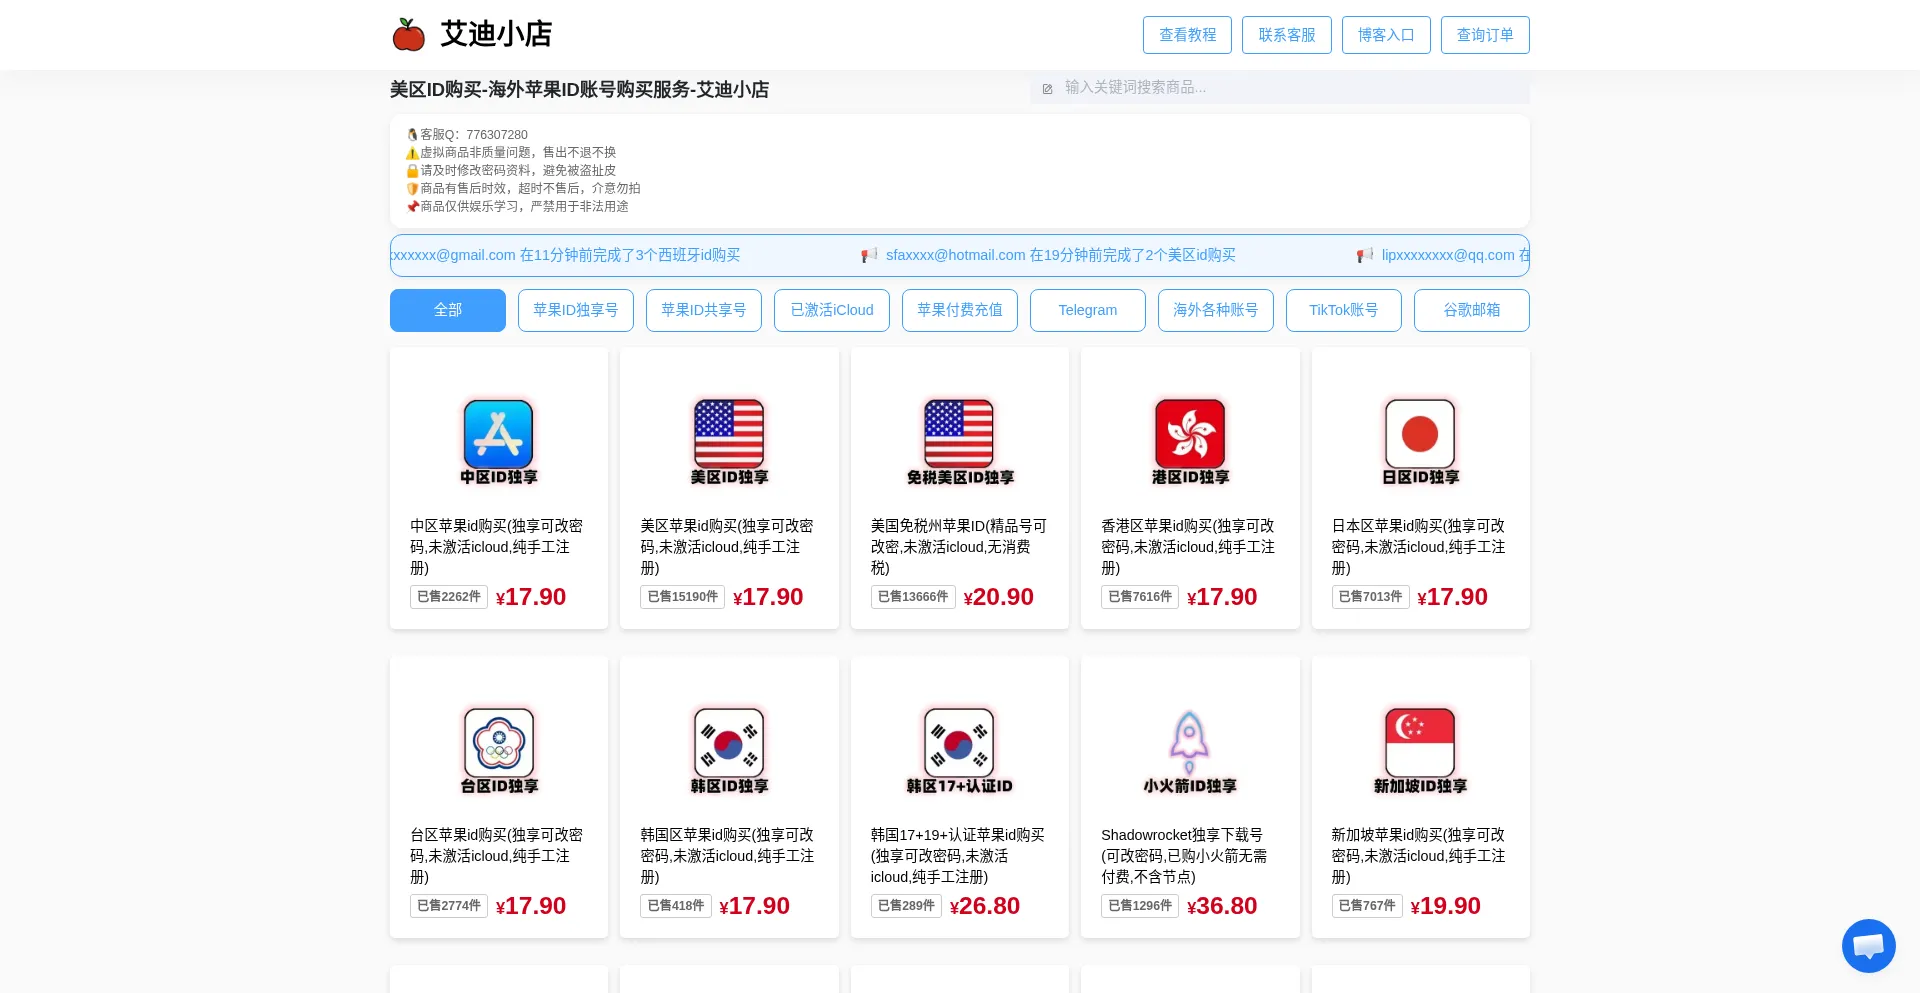This screenshot has width=1920, height=993.
Task: Click the ¥20.90 price
Action: (x=999, y=597)
